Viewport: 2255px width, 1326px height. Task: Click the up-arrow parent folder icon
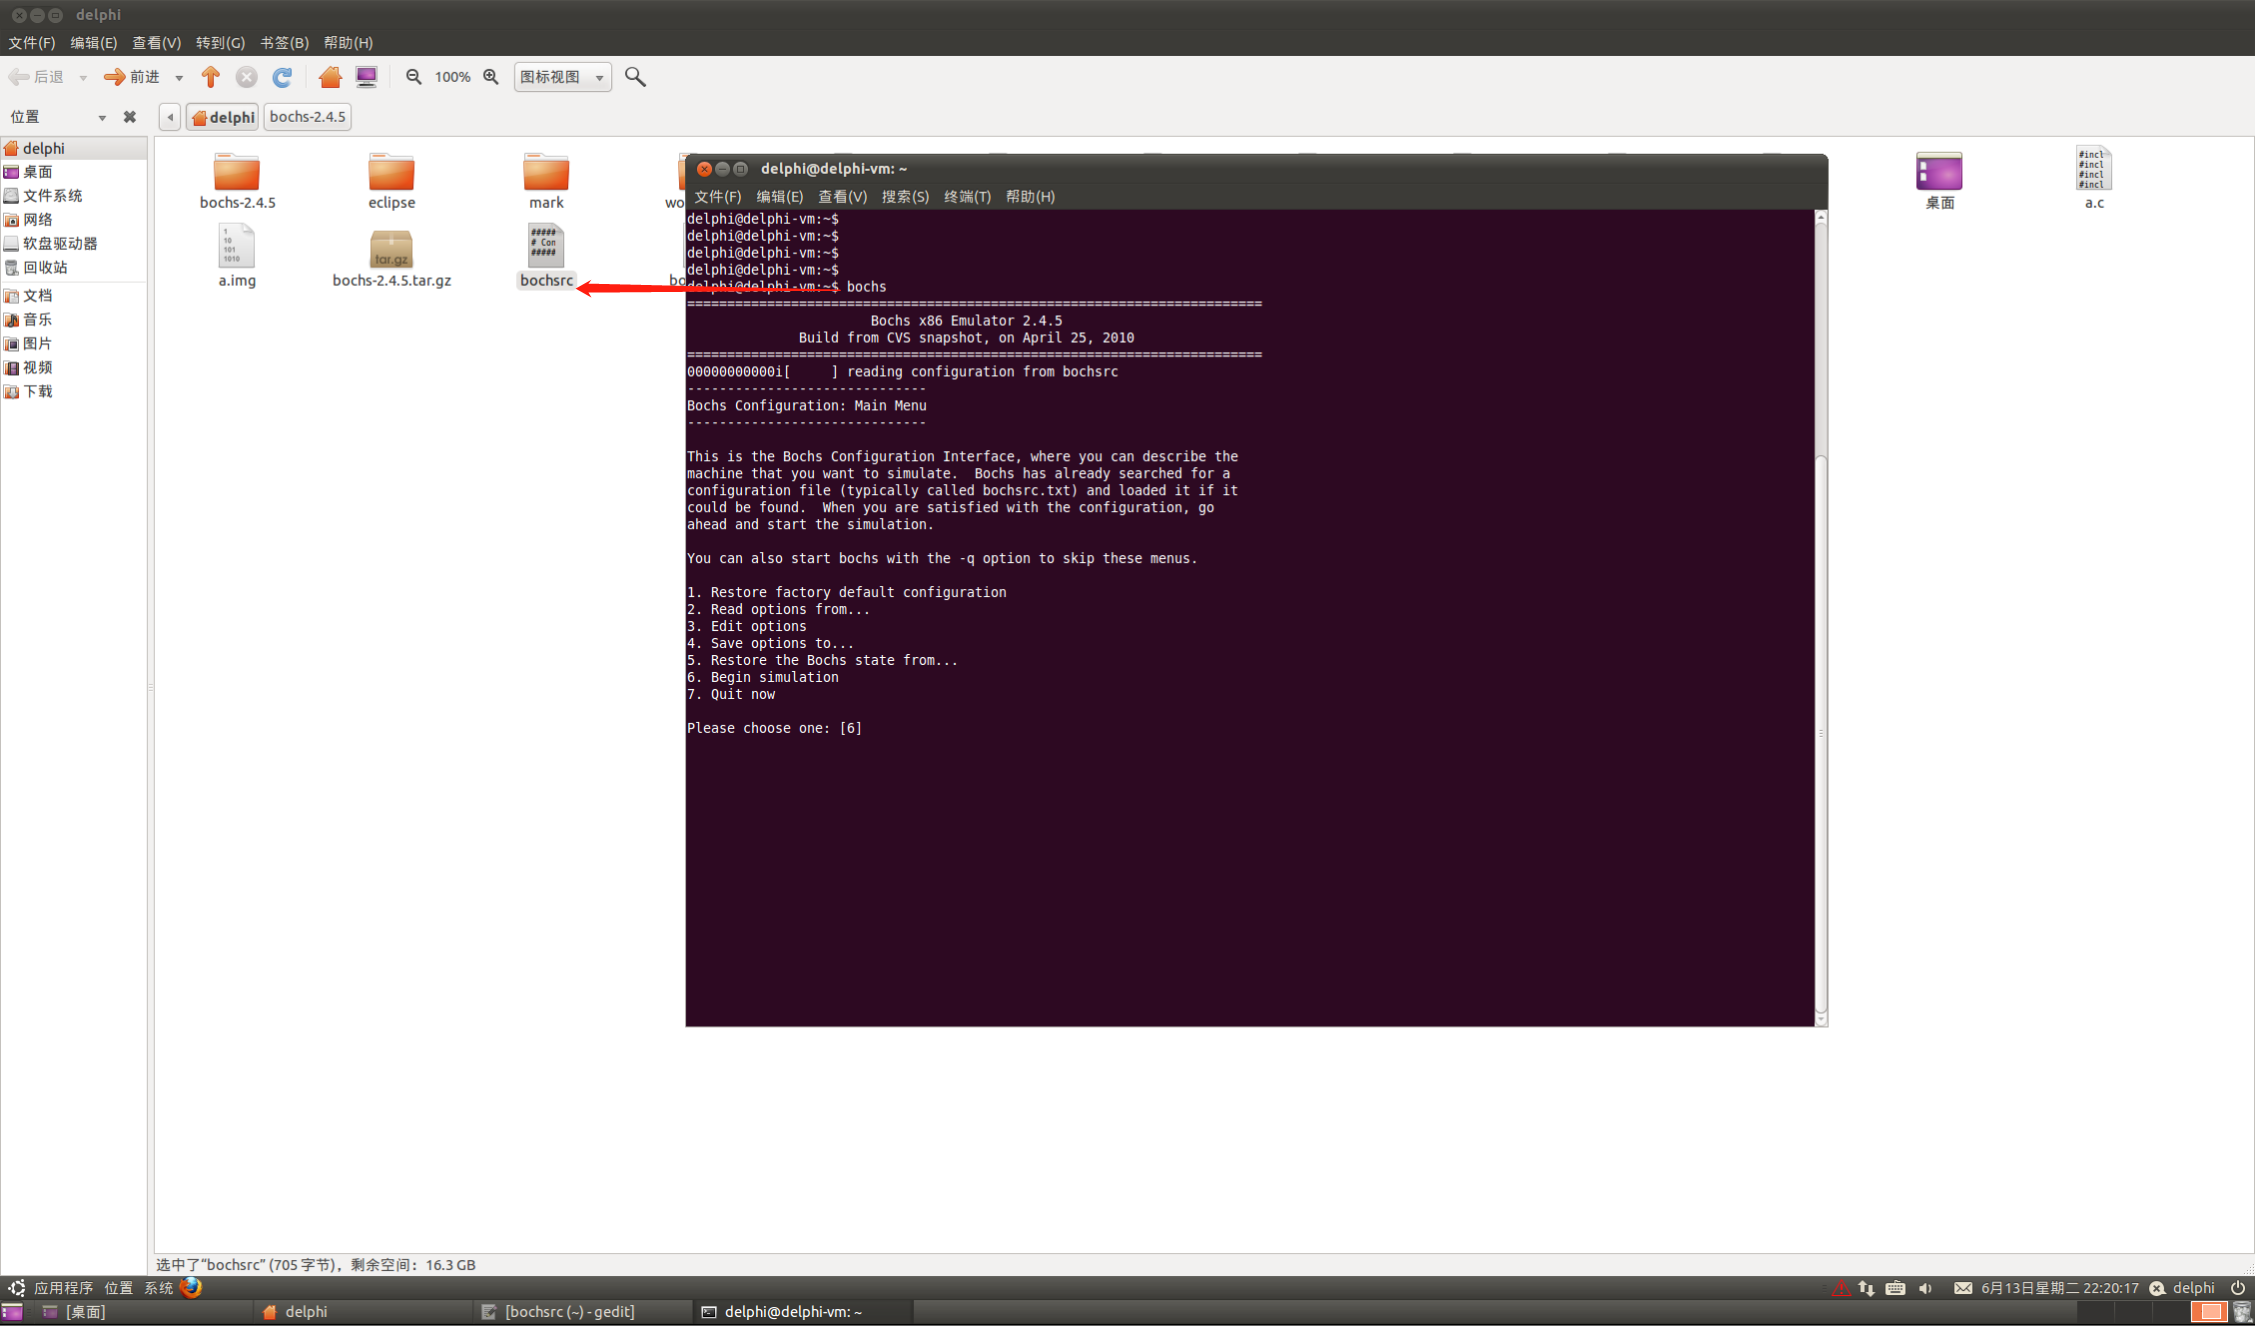point(210,77)
